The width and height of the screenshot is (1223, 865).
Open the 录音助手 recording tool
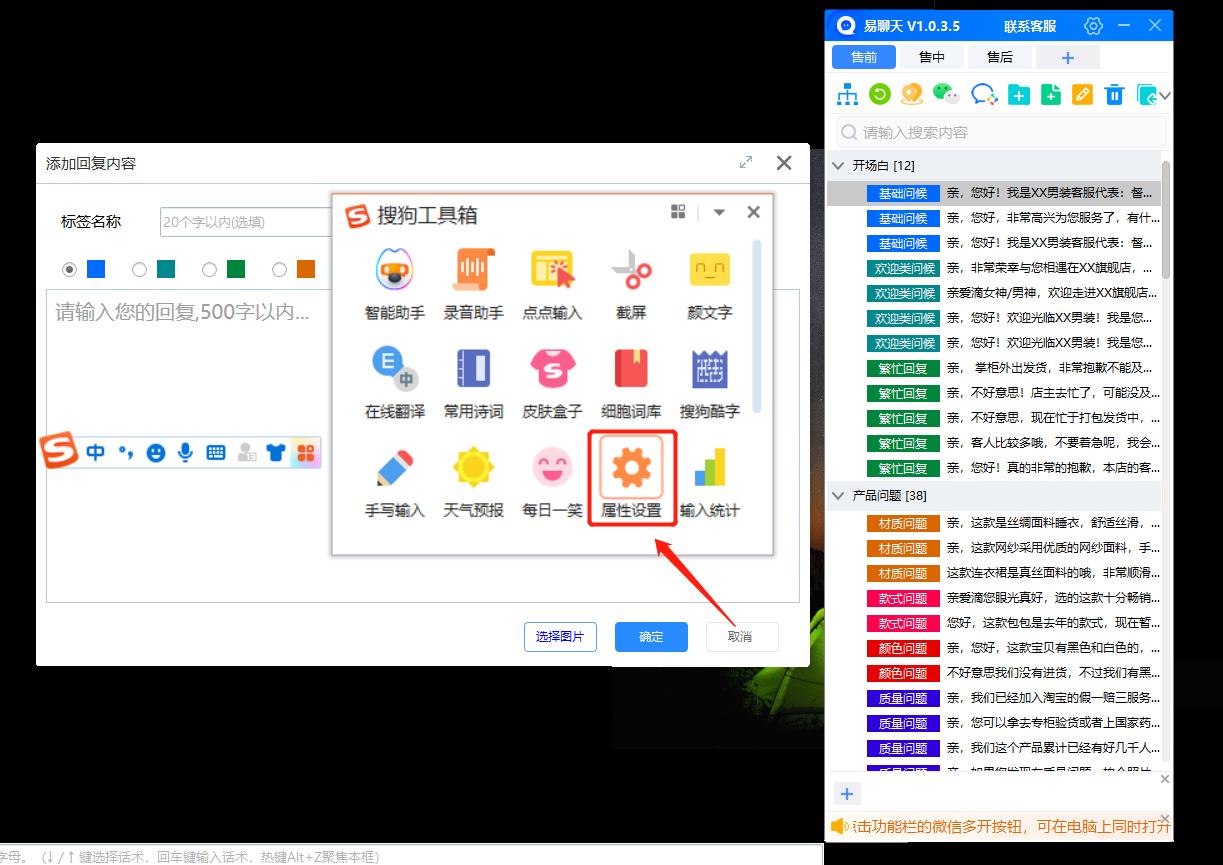coord(474,283)
